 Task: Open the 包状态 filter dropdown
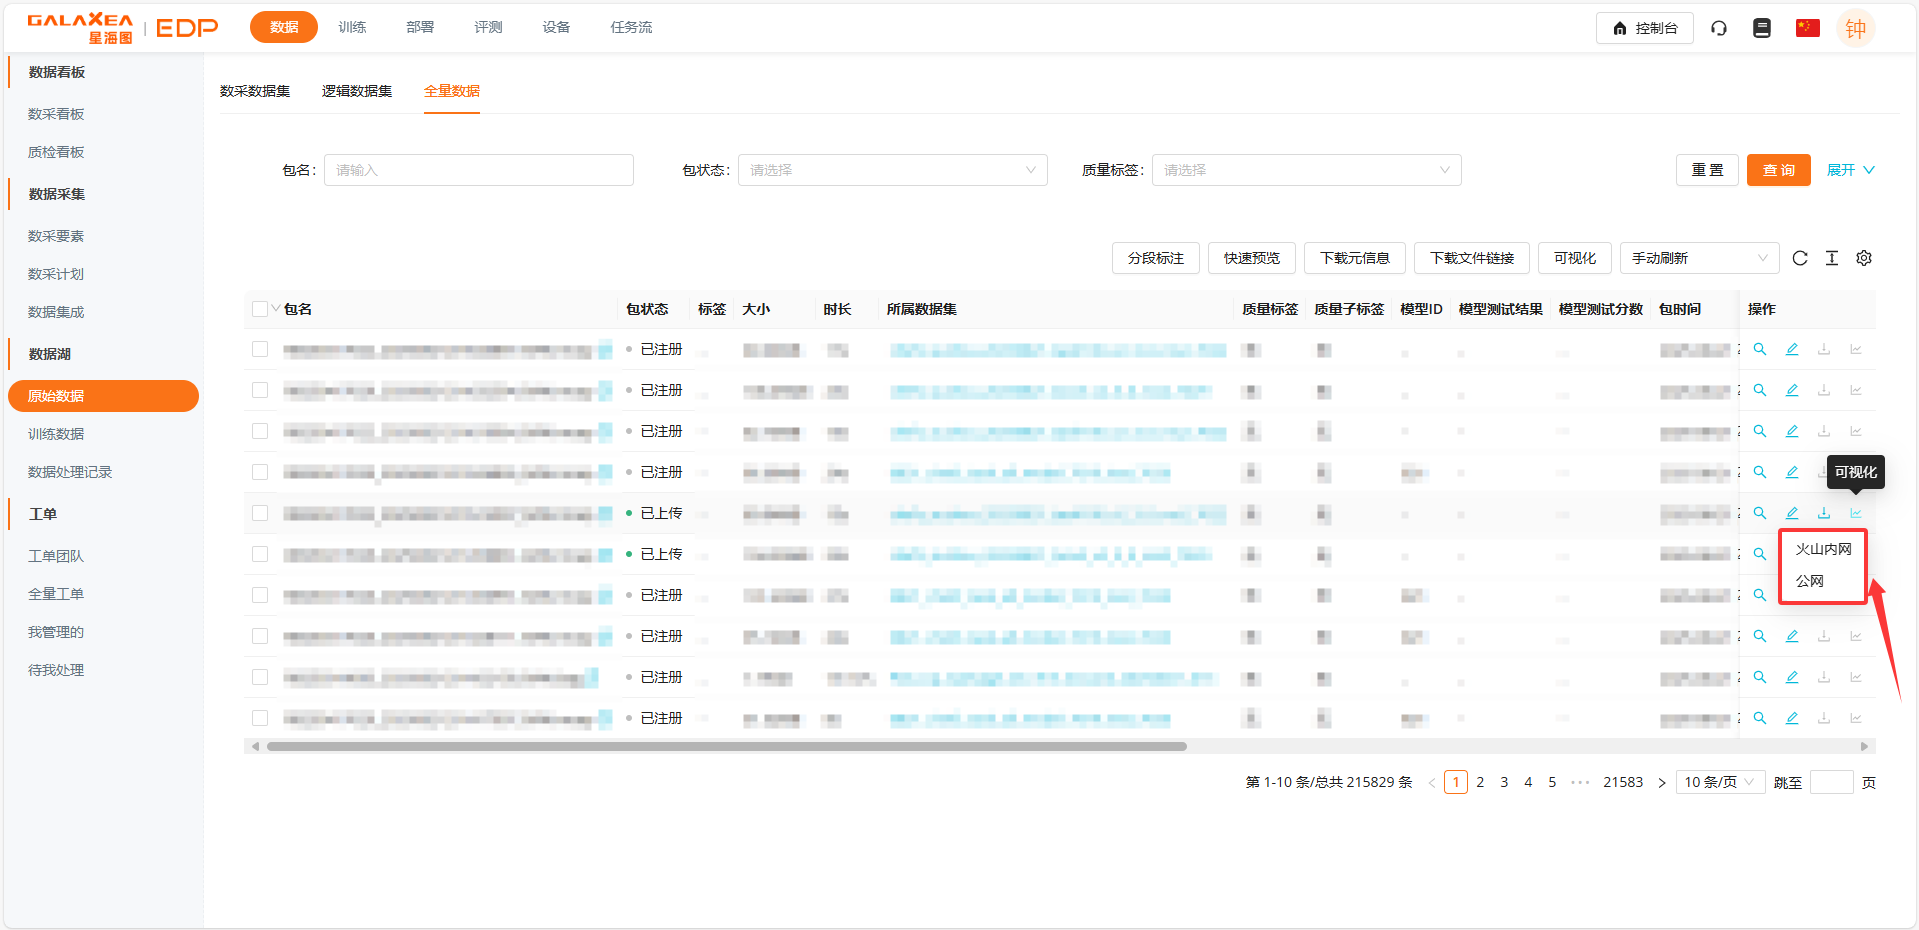point(892,170)
